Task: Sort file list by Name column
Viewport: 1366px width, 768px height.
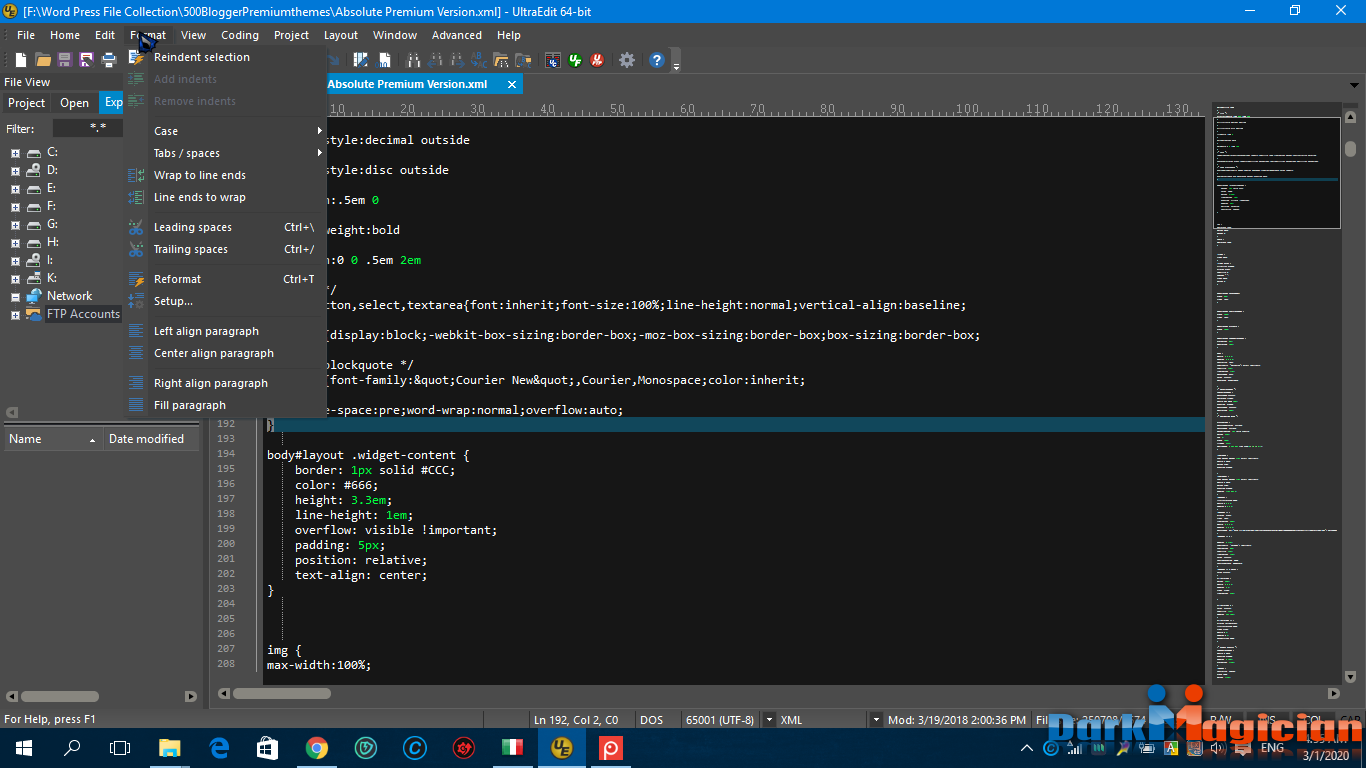Action: [x=53, y=439]
